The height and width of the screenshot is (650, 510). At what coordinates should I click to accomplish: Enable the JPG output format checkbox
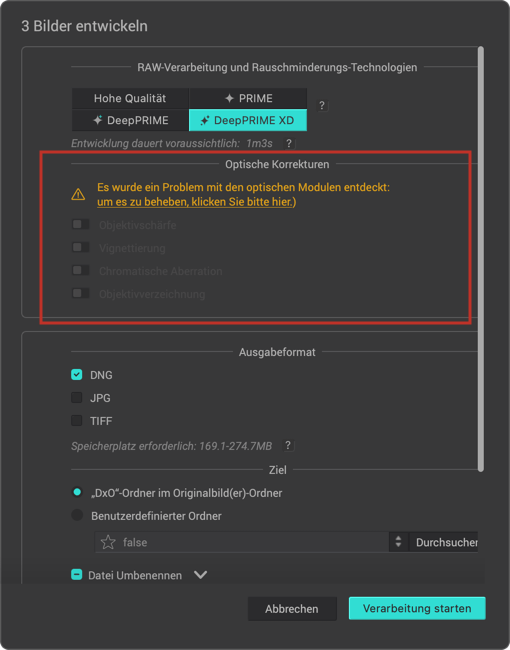coord(77,398)
